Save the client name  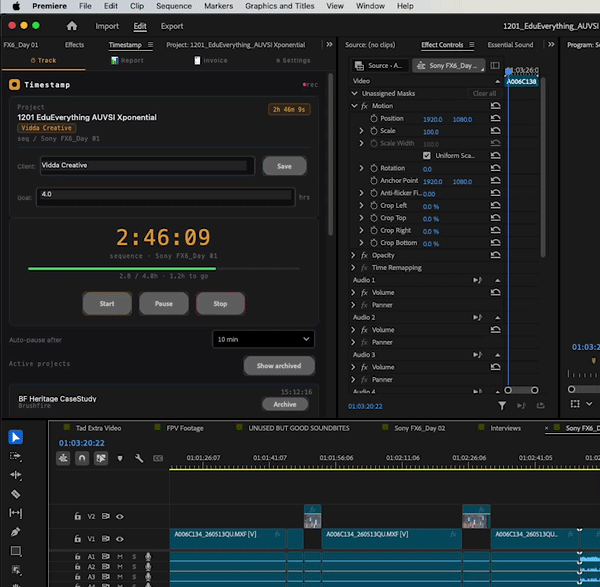click(x=284, y=166)
